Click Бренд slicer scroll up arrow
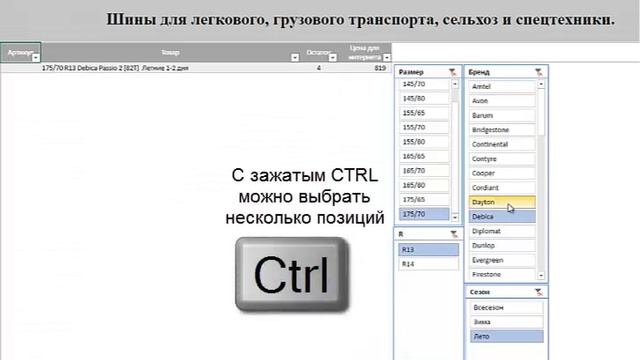The width and height of the screenshot is (640, 360). point(541,84)
